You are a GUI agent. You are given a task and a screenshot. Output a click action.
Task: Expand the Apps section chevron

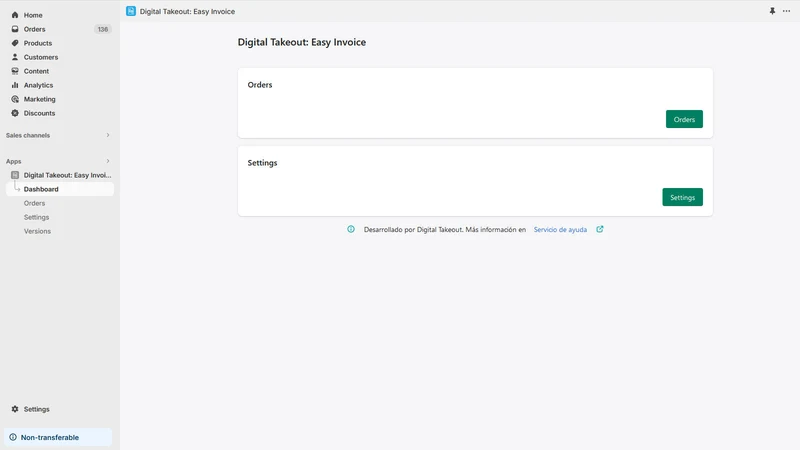point(108,161)
